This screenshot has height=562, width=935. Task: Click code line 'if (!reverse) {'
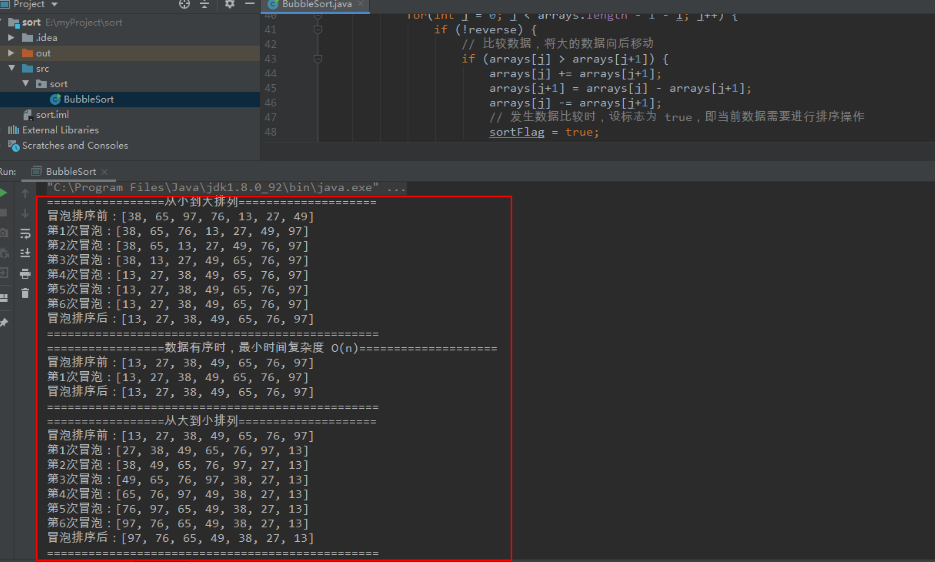(485, 29)
